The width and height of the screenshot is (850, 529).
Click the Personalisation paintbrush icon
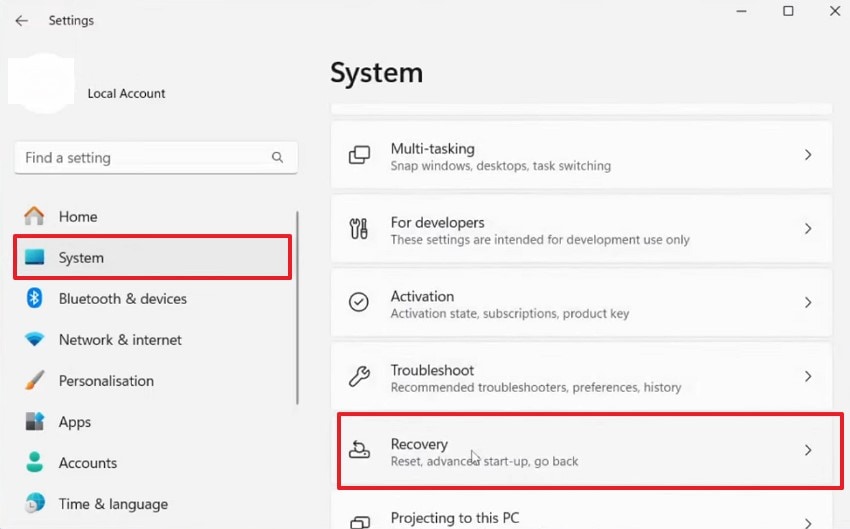pyautogui.click(x=35, y=381)
